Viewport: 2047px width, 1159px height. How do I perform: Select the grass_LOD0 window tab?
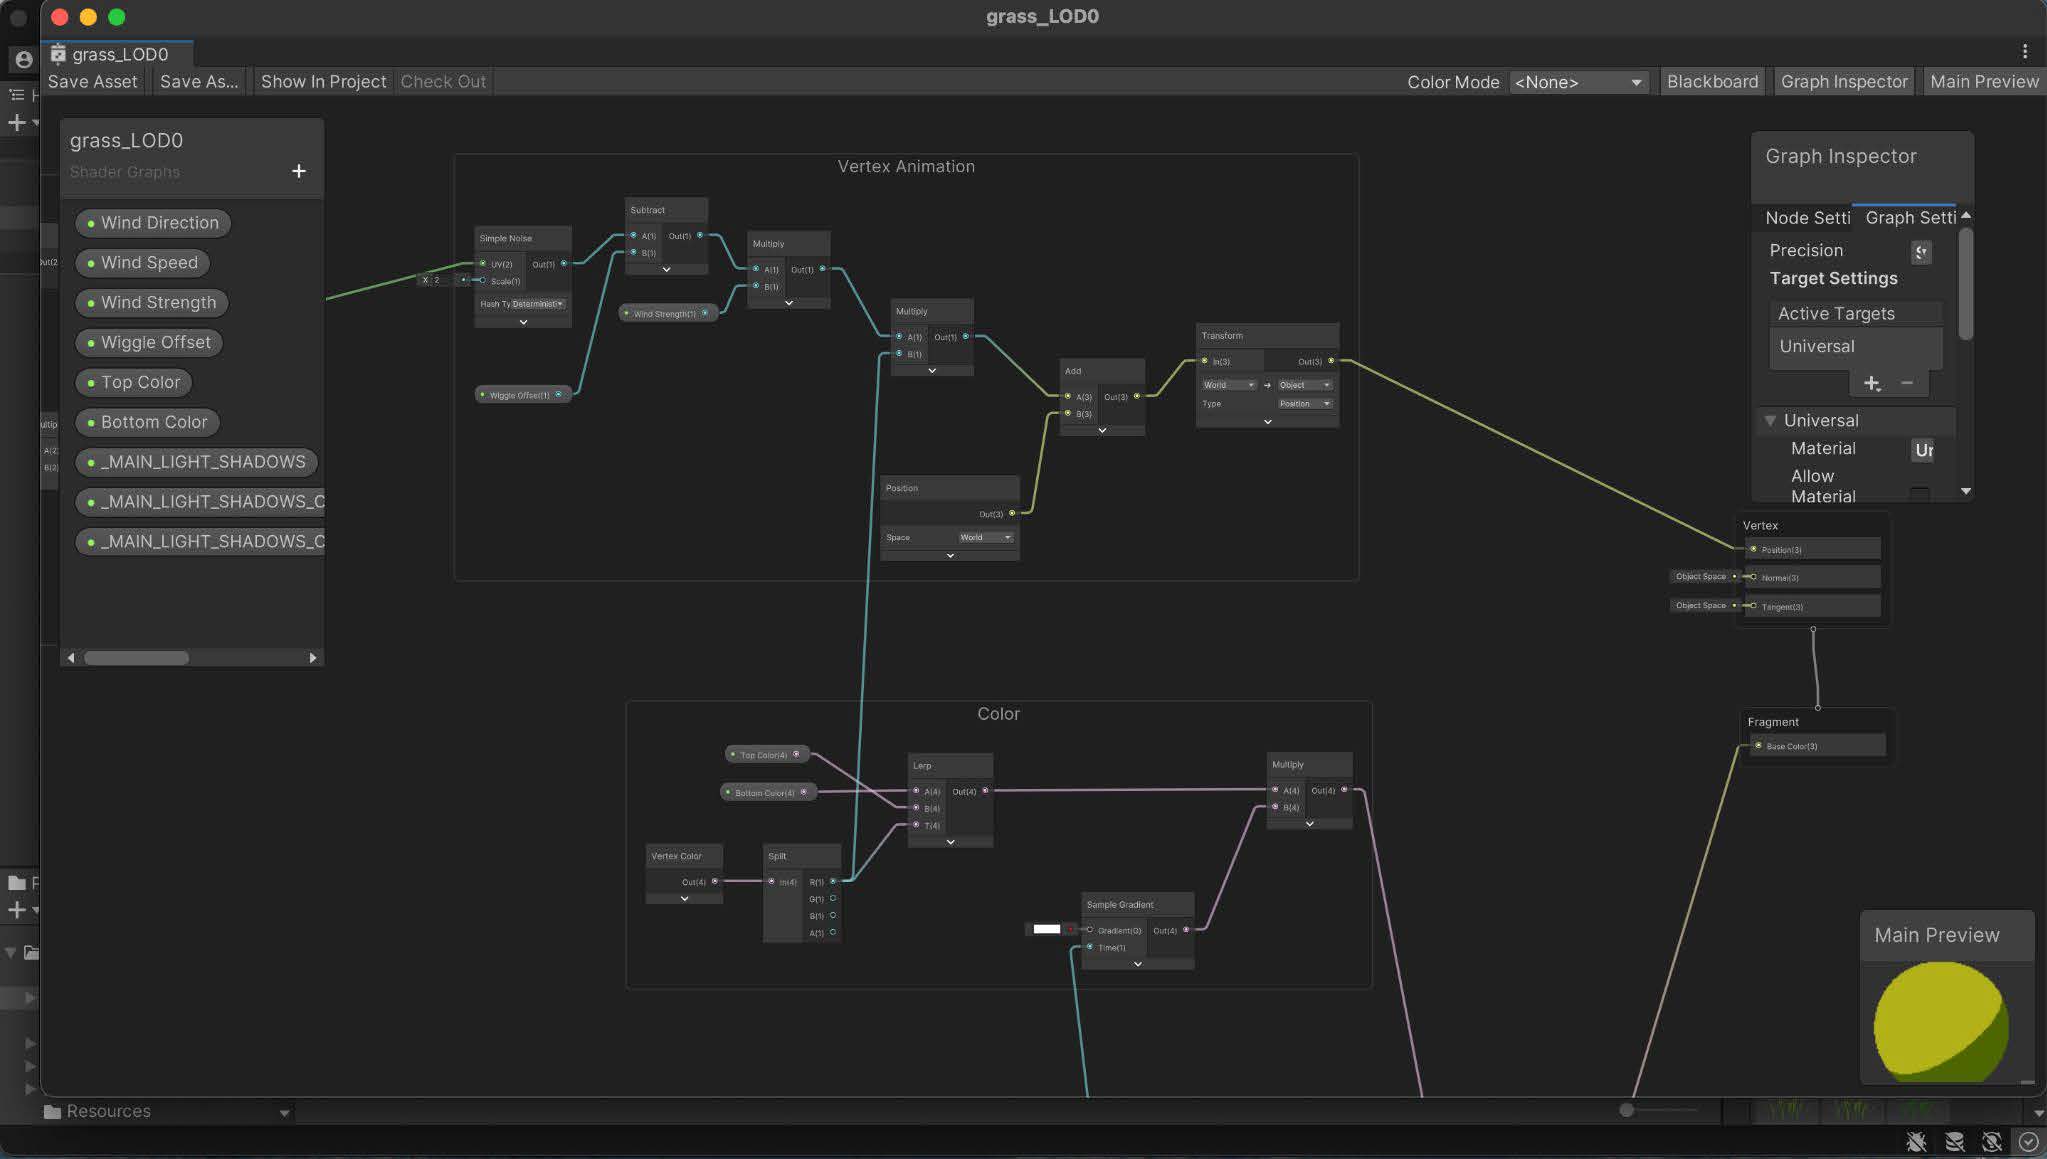(119, 54)
